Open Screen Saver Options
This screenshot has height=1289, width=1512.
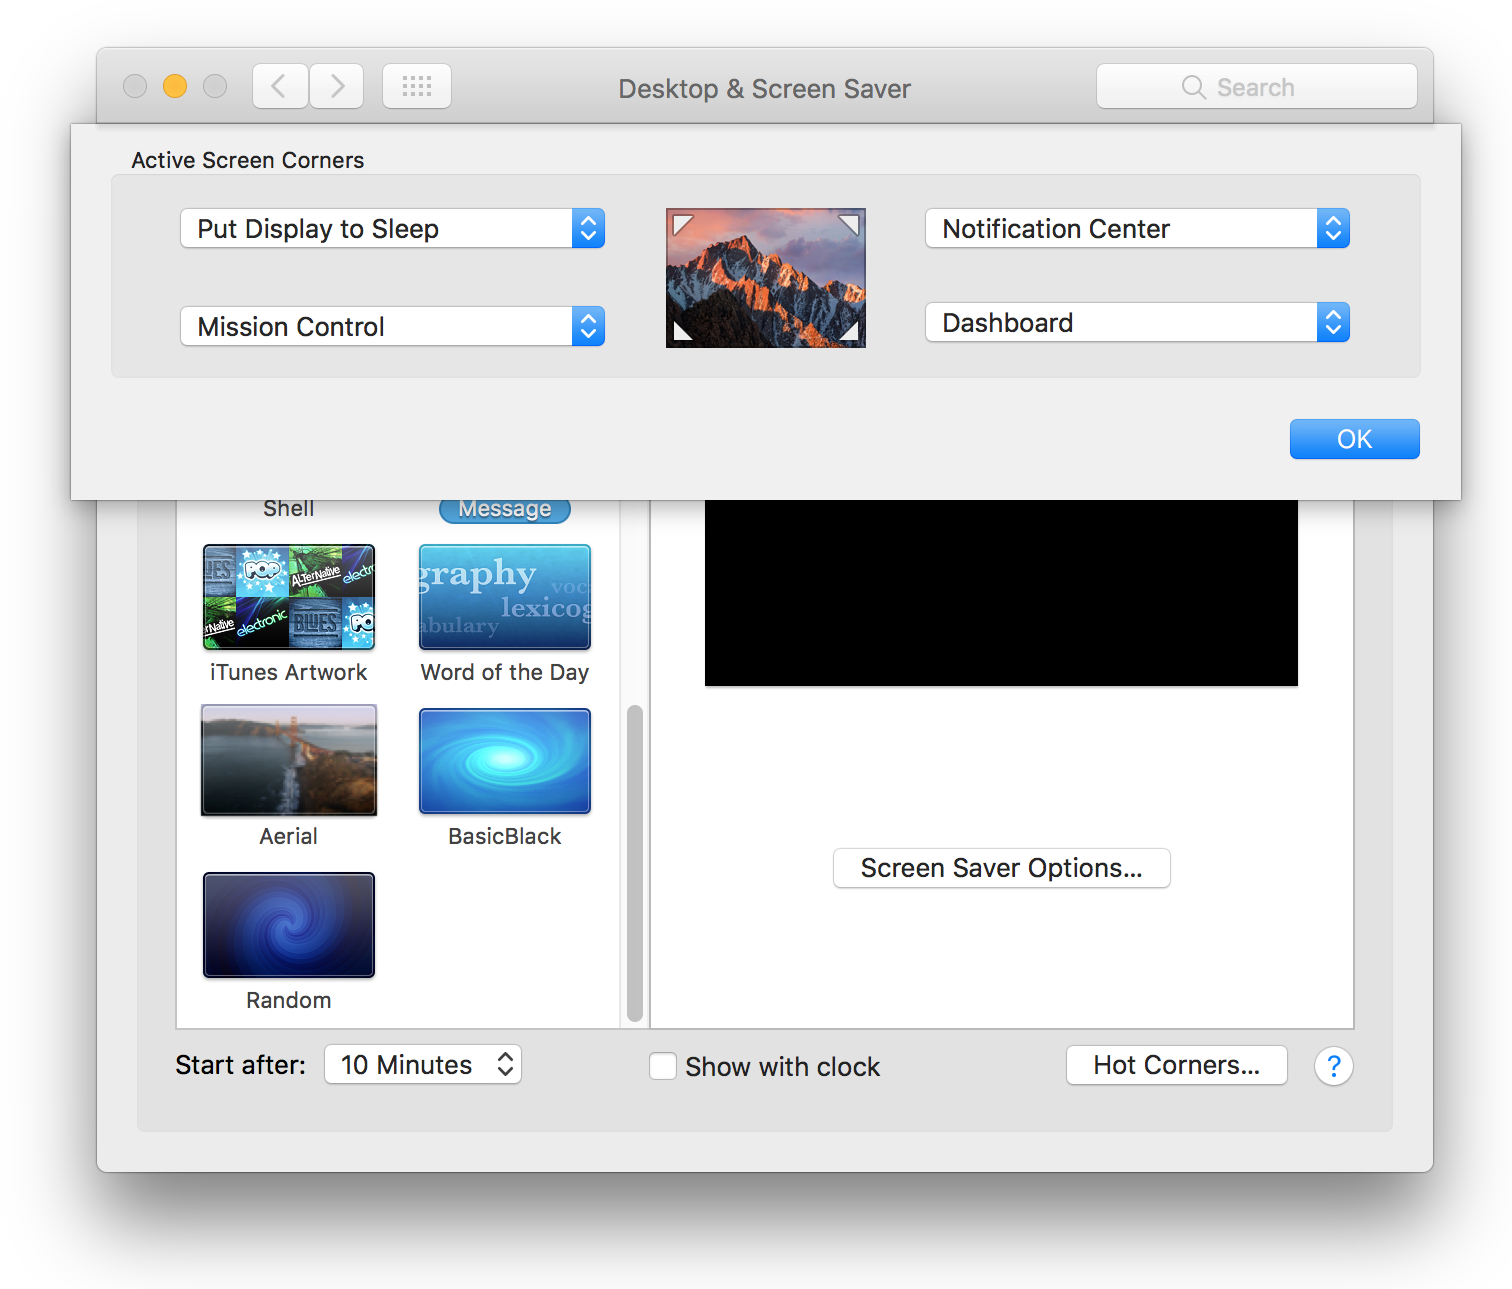[x=1002, y=868]
